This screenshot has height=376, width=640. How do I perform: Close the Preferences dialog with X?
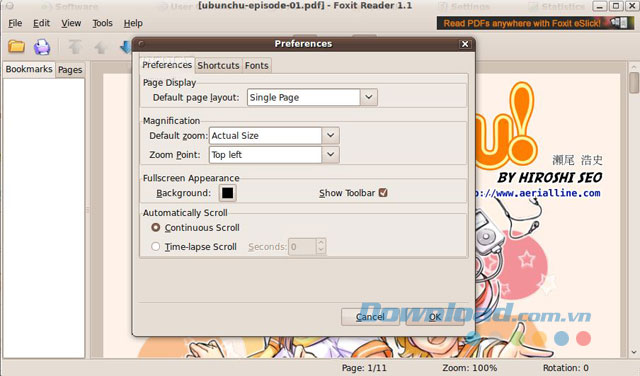pyautogui.click(x=464, y=44)
